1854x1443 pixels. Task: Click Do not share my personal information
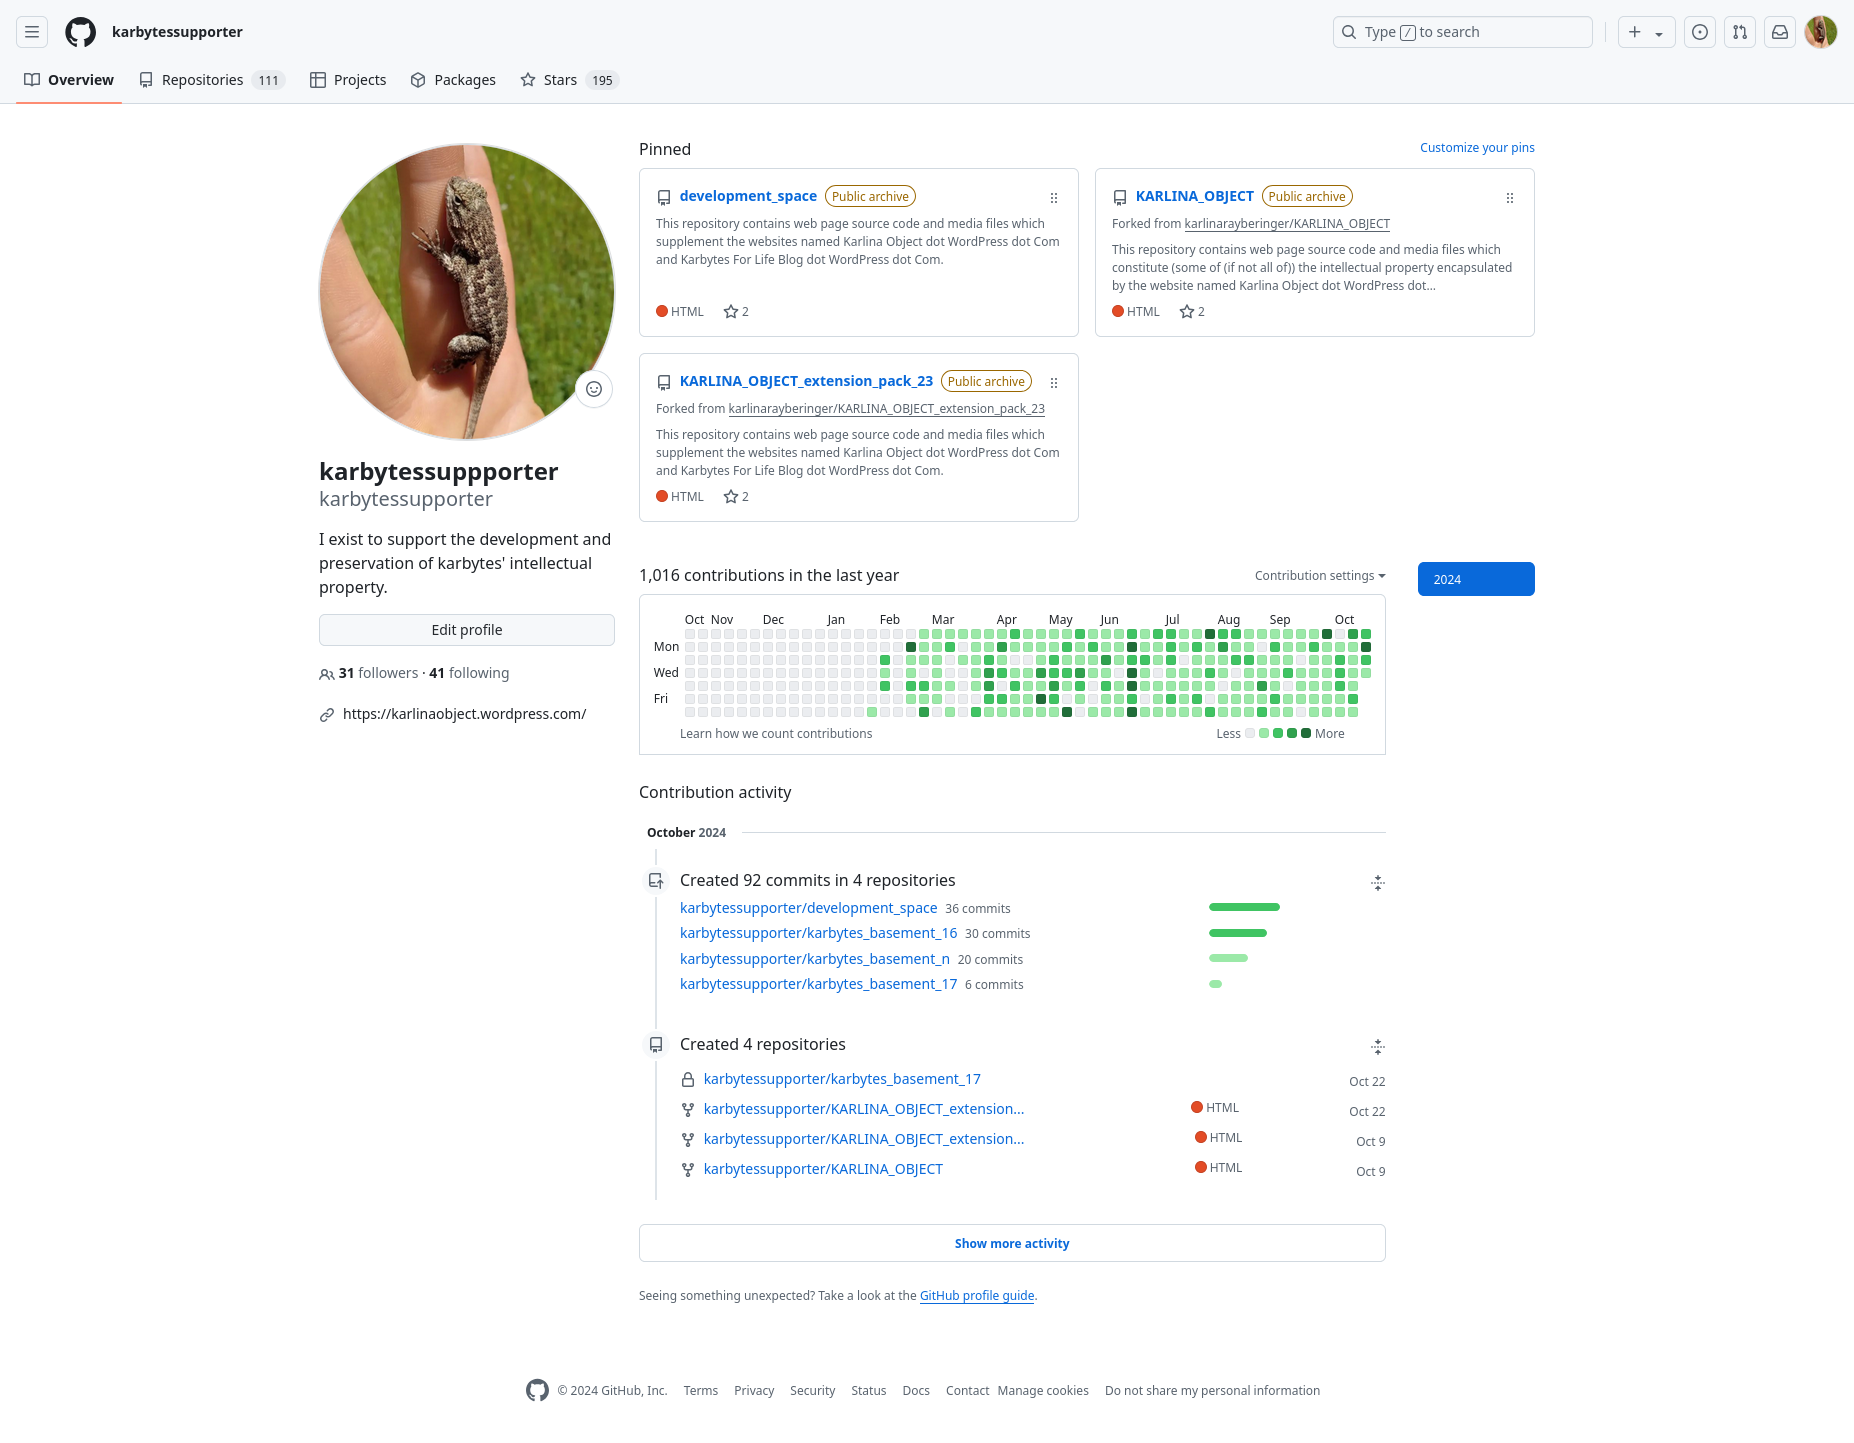[x=1212, y=1391]
